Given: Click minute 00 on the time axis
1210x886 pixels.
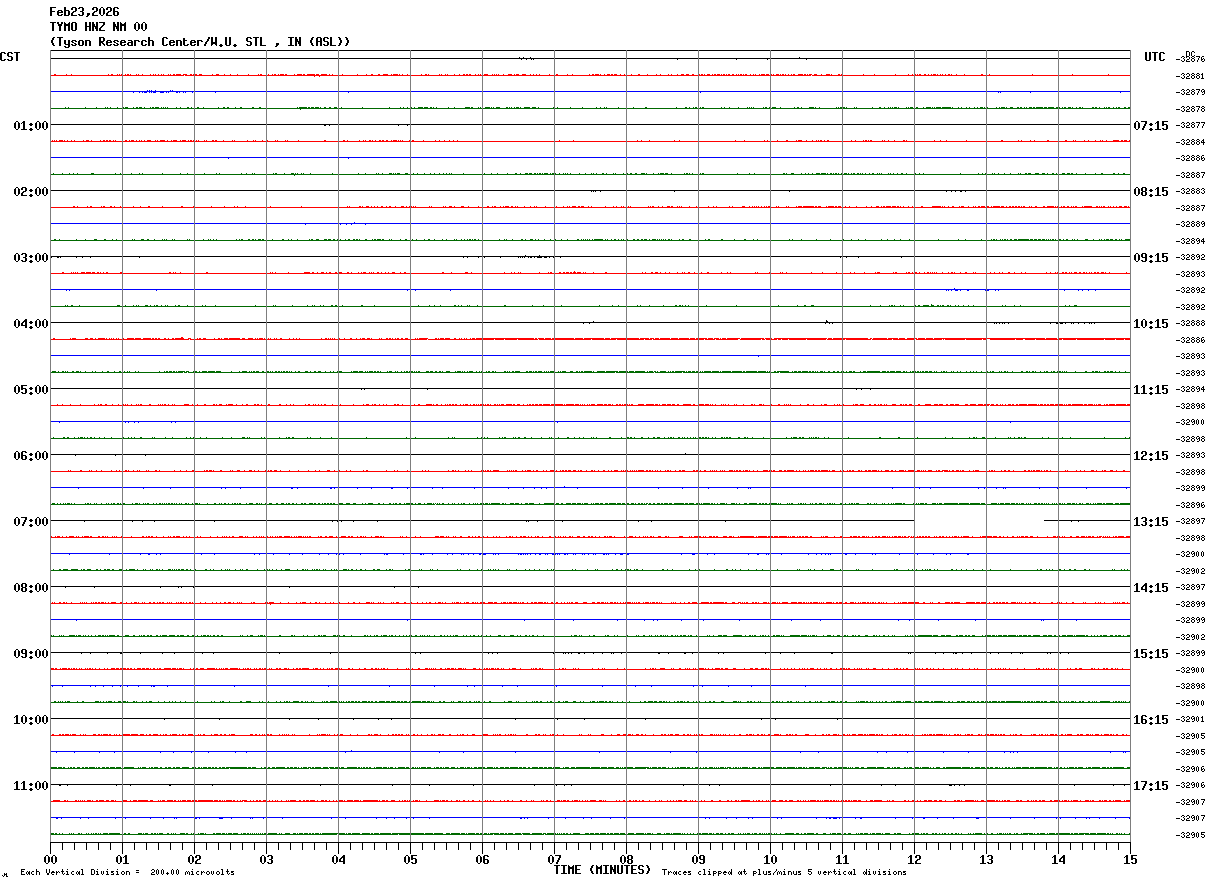Looking at the screenshot, I should click(51, 859).
